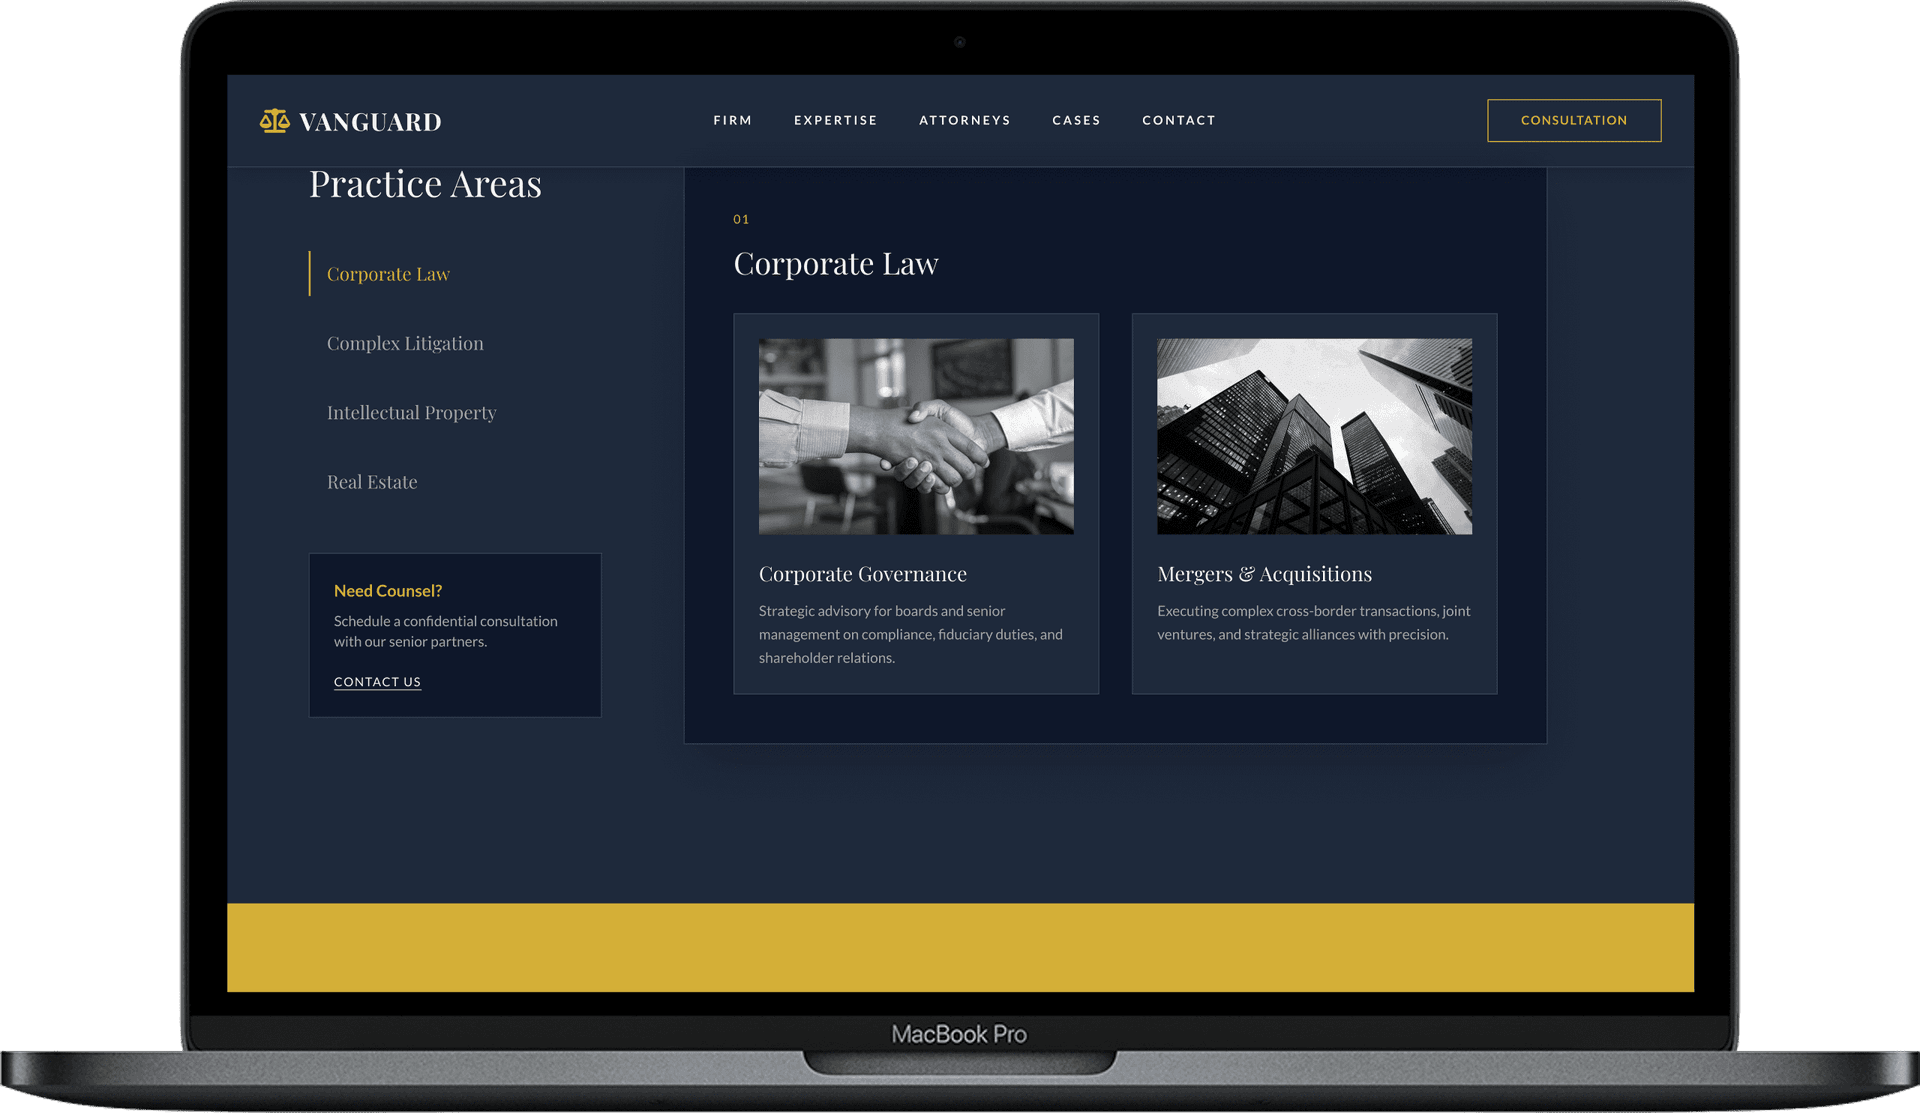Click the 'Executing complex cross-border transactions' description
This screenshot has height=1113, width=1920.
[1313, 622]
